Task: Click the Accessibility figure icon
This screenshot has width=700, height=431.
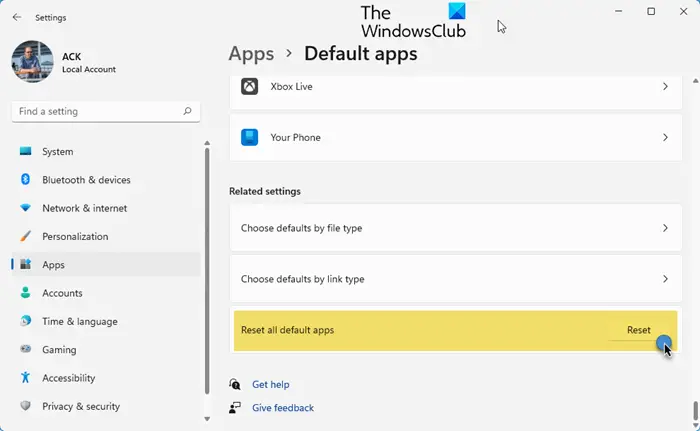Action: point(25,378)
